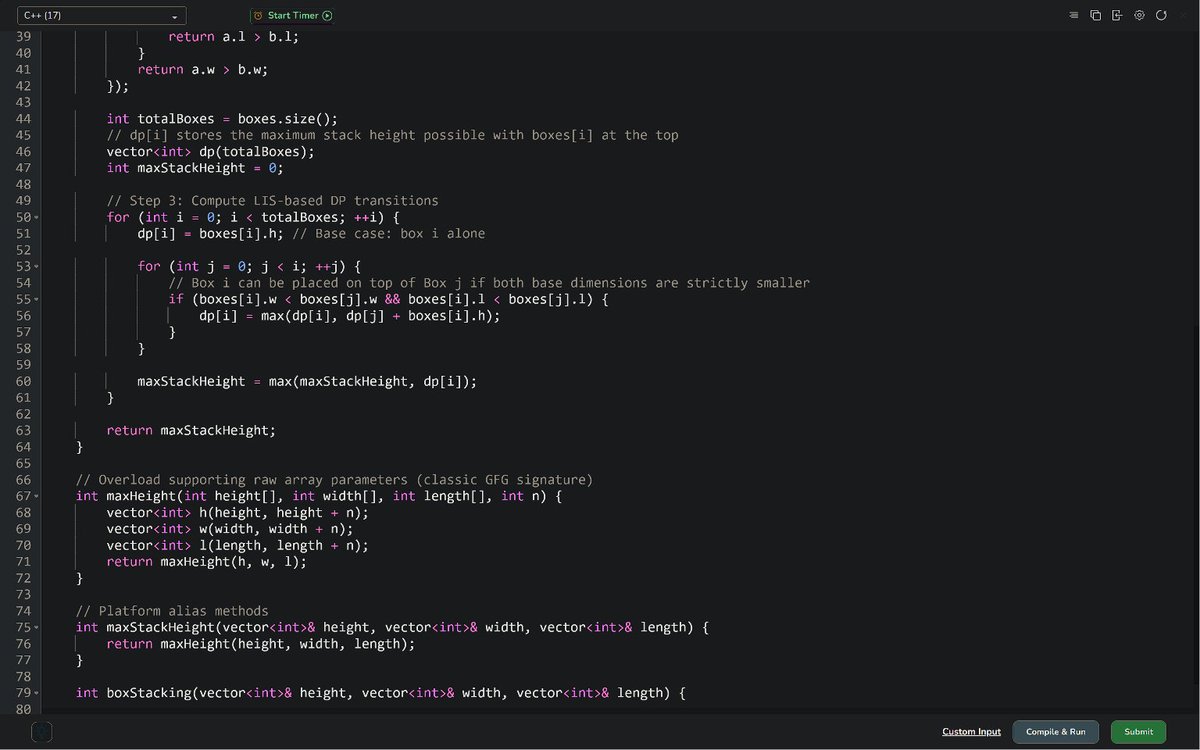Open the C++ (17) language dropdown

coord(101,16)
